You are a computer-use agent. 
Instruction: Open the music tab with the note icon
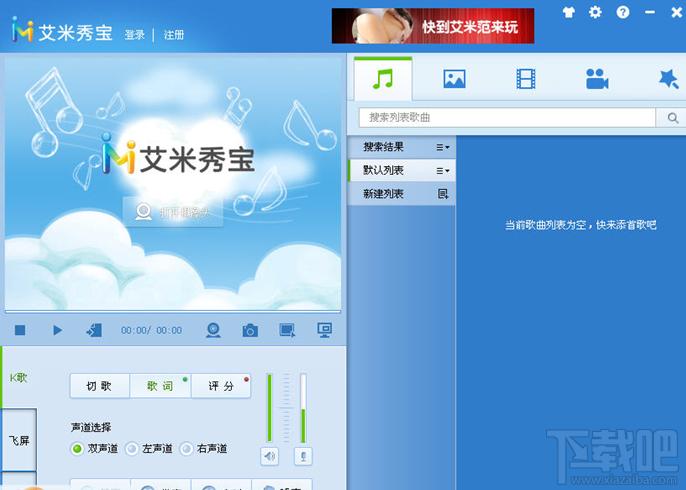click(382, 78)
